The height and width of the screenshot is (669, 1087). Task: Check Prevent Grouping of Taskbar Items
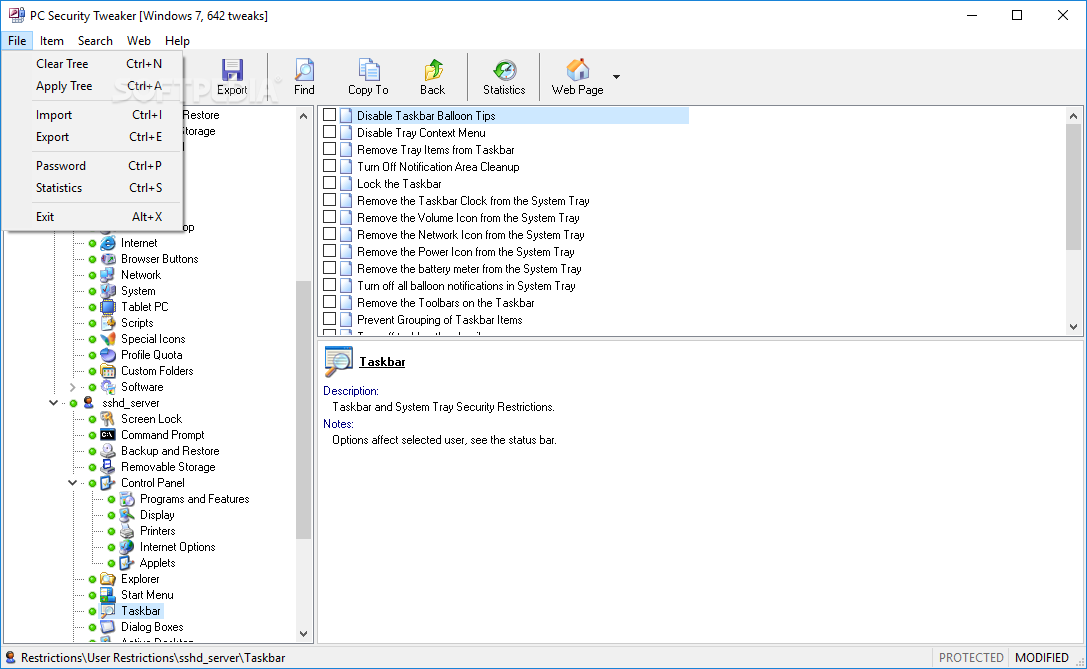point(330,319)
